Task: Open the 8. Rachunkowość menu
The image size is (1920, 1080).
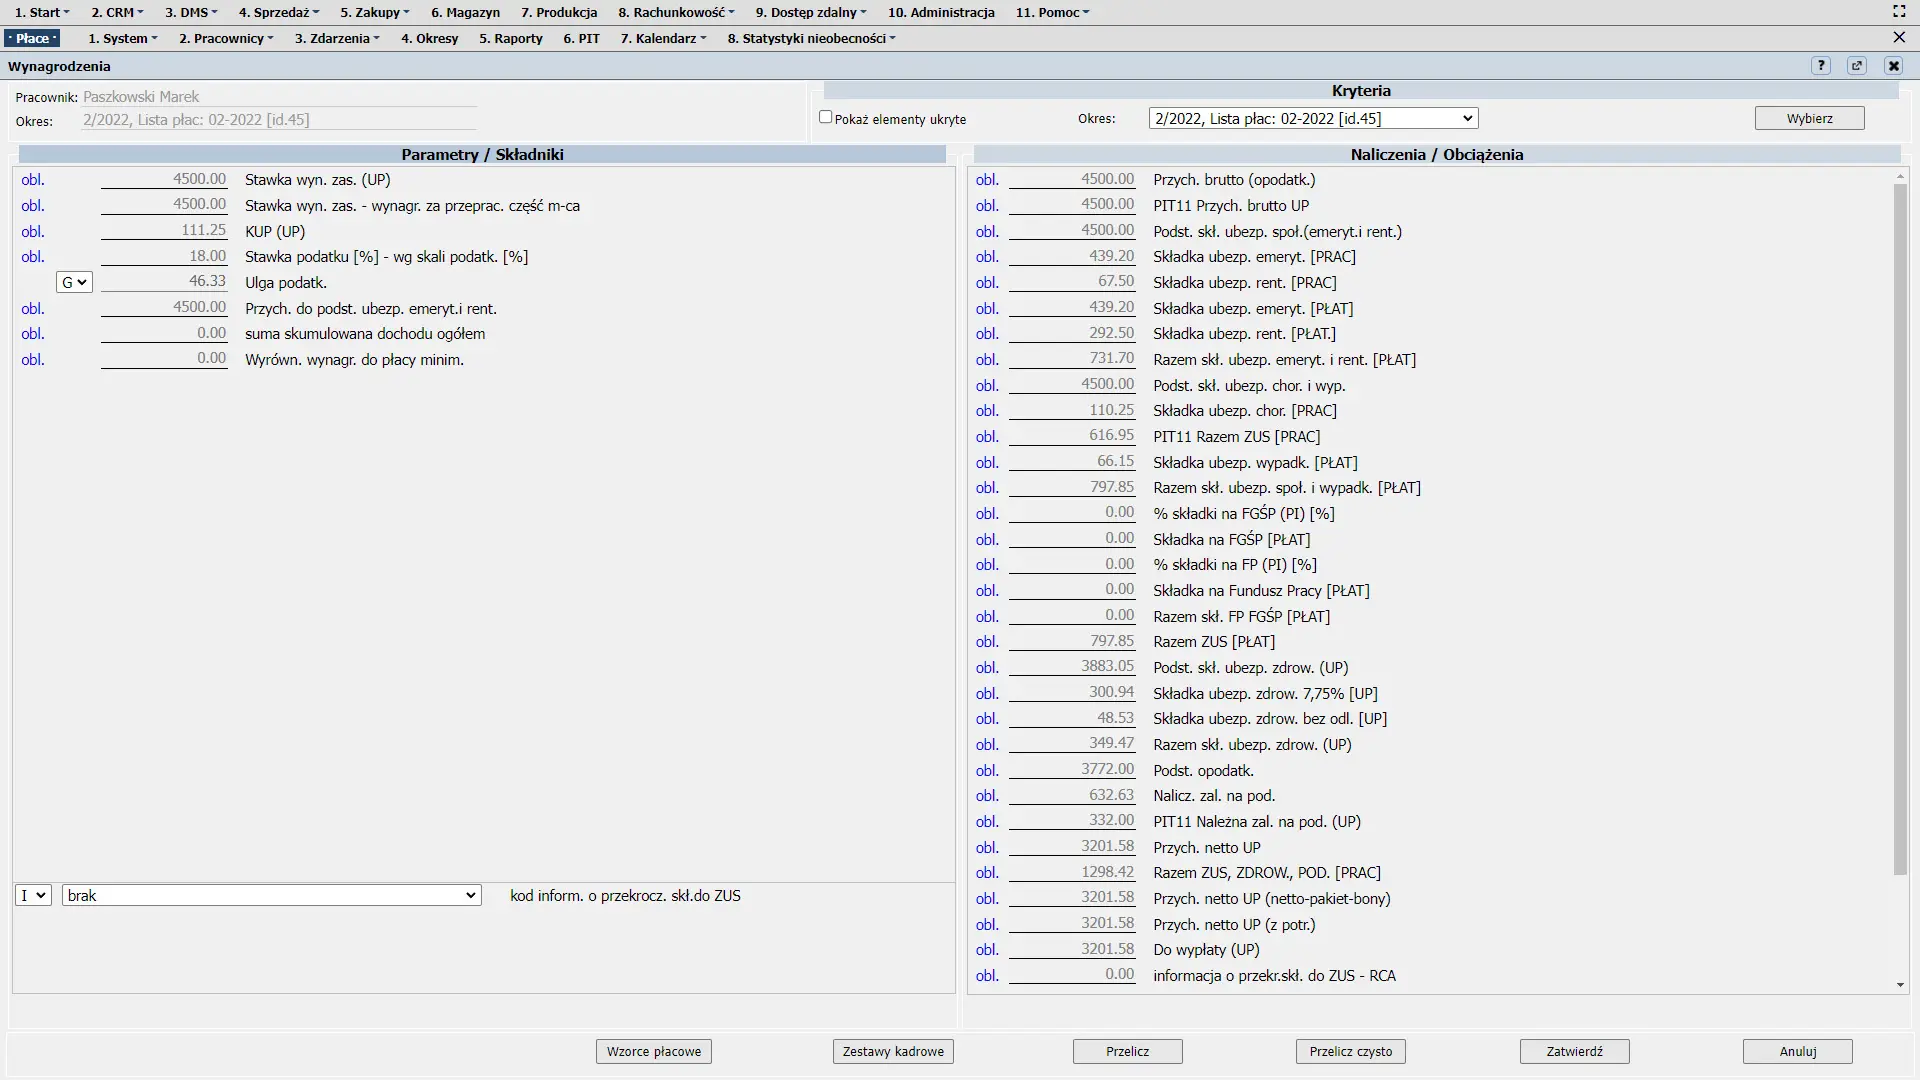Action: coord(676,12)
